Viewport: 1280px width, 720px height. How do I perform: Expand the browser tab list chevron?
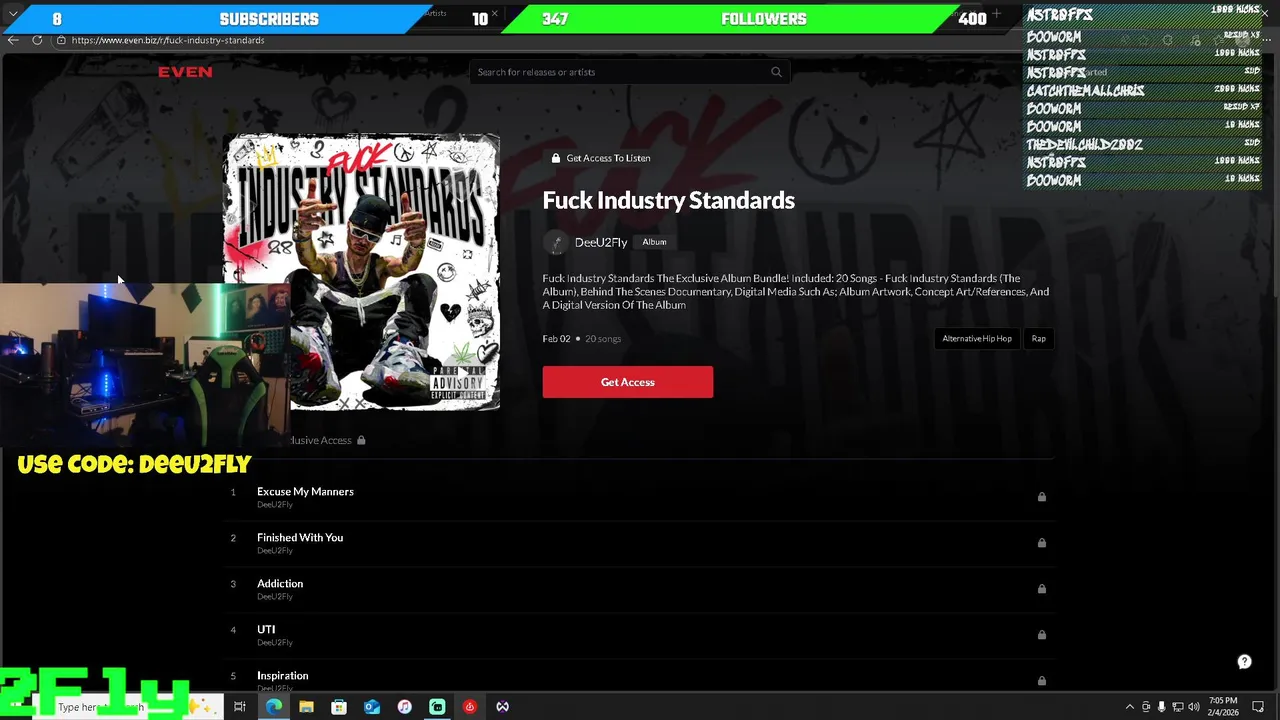[x=13, y=14]
